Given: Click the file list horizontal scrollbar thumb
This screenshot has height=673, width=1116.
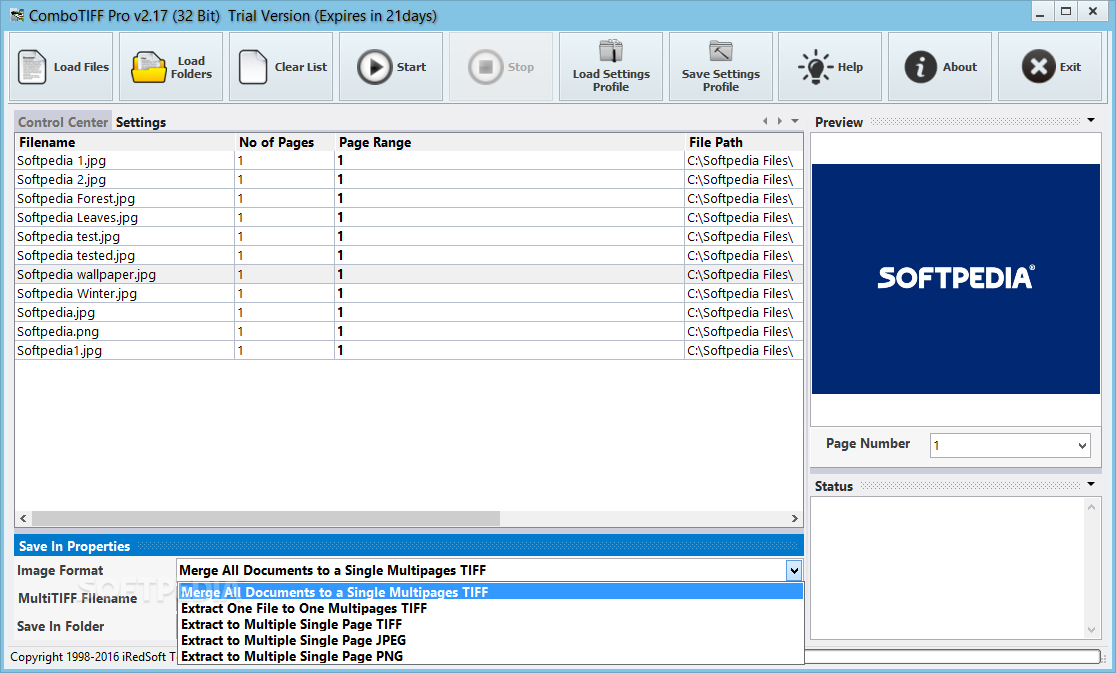Looking at the screenshot, I should 266,519.
